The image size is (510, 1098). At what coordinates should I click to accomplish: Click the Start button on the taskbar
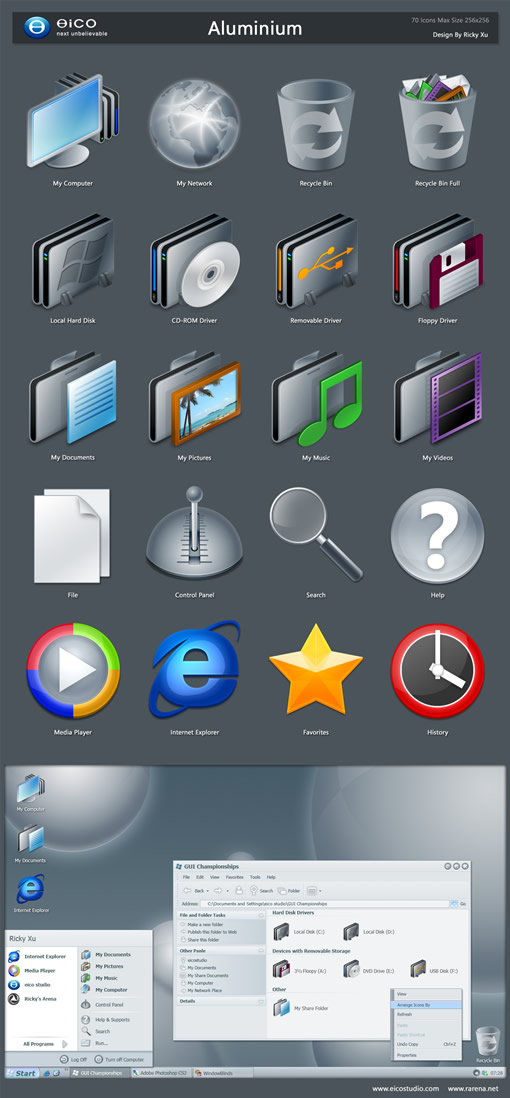tap(22, 1073)
